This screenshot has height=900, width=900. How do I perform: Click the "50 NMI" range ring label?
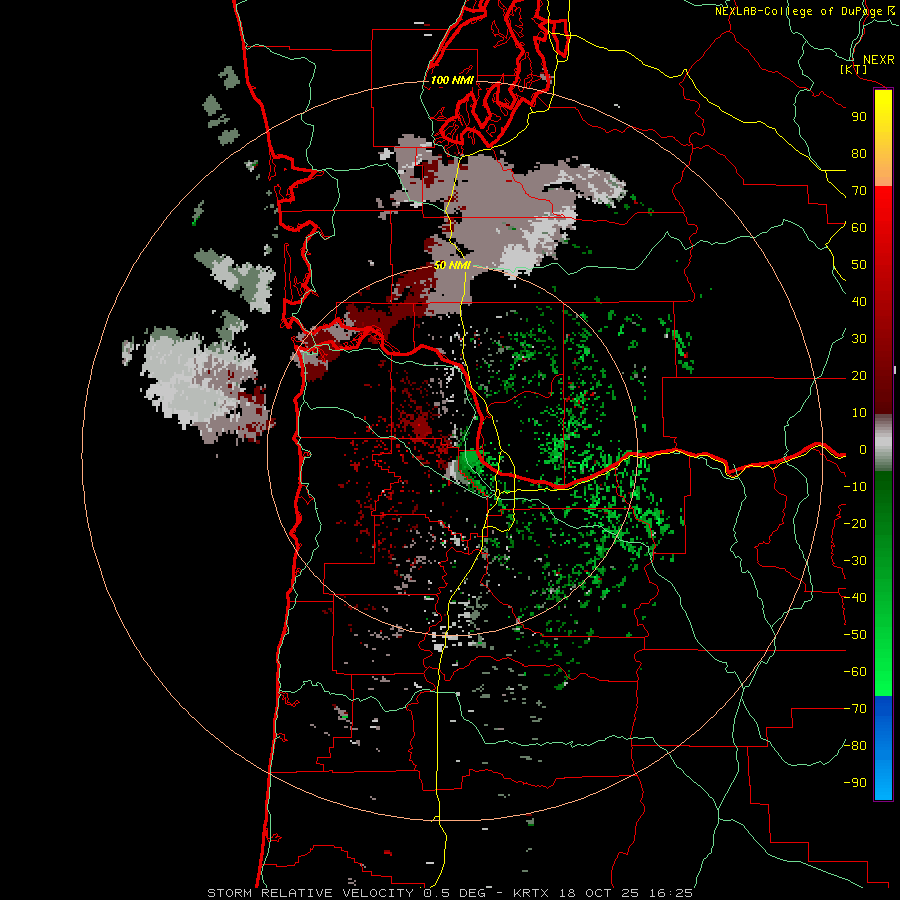[x=452, y=265]
